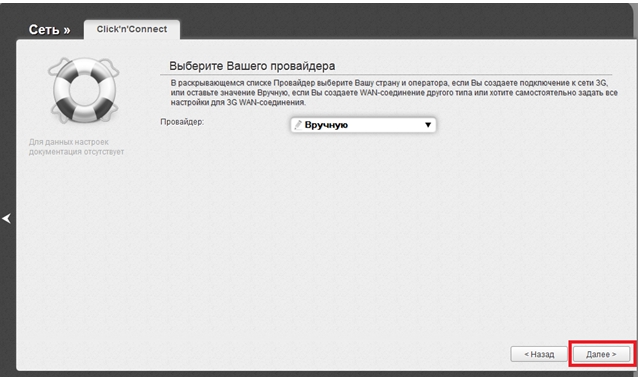Select the Вручную value in provider list
Screen dimensions: 640x377
(x=326, y=125)
